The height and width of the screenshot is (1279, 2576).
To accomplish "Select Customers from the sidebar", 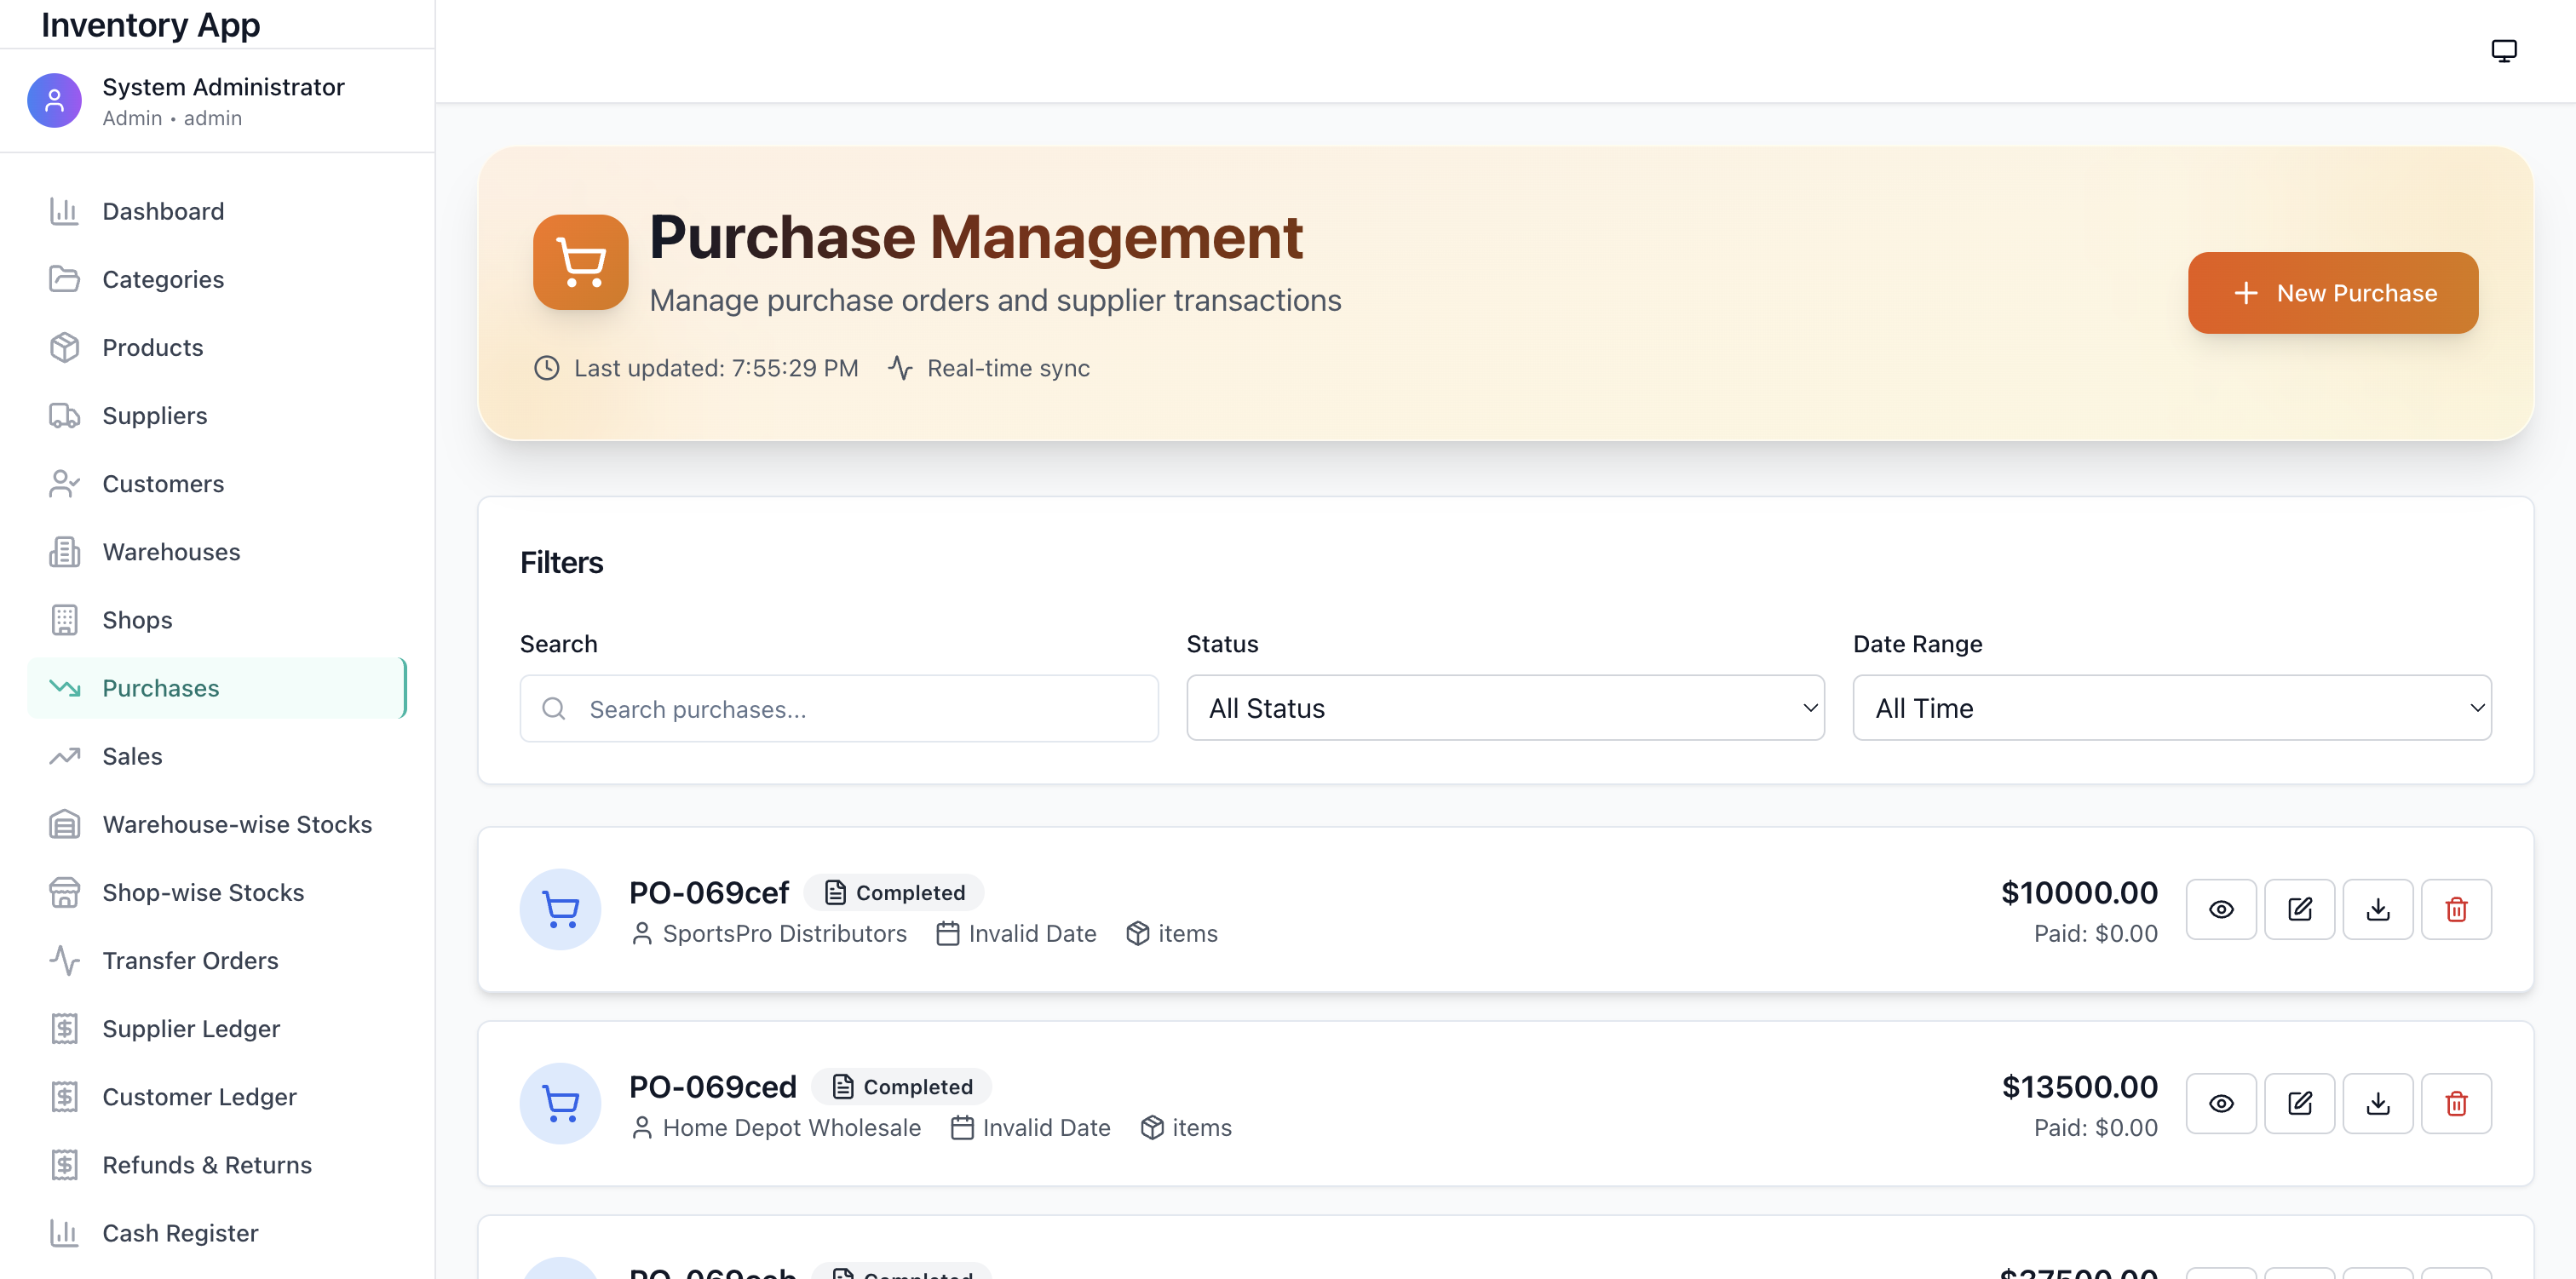I will 217,483.
